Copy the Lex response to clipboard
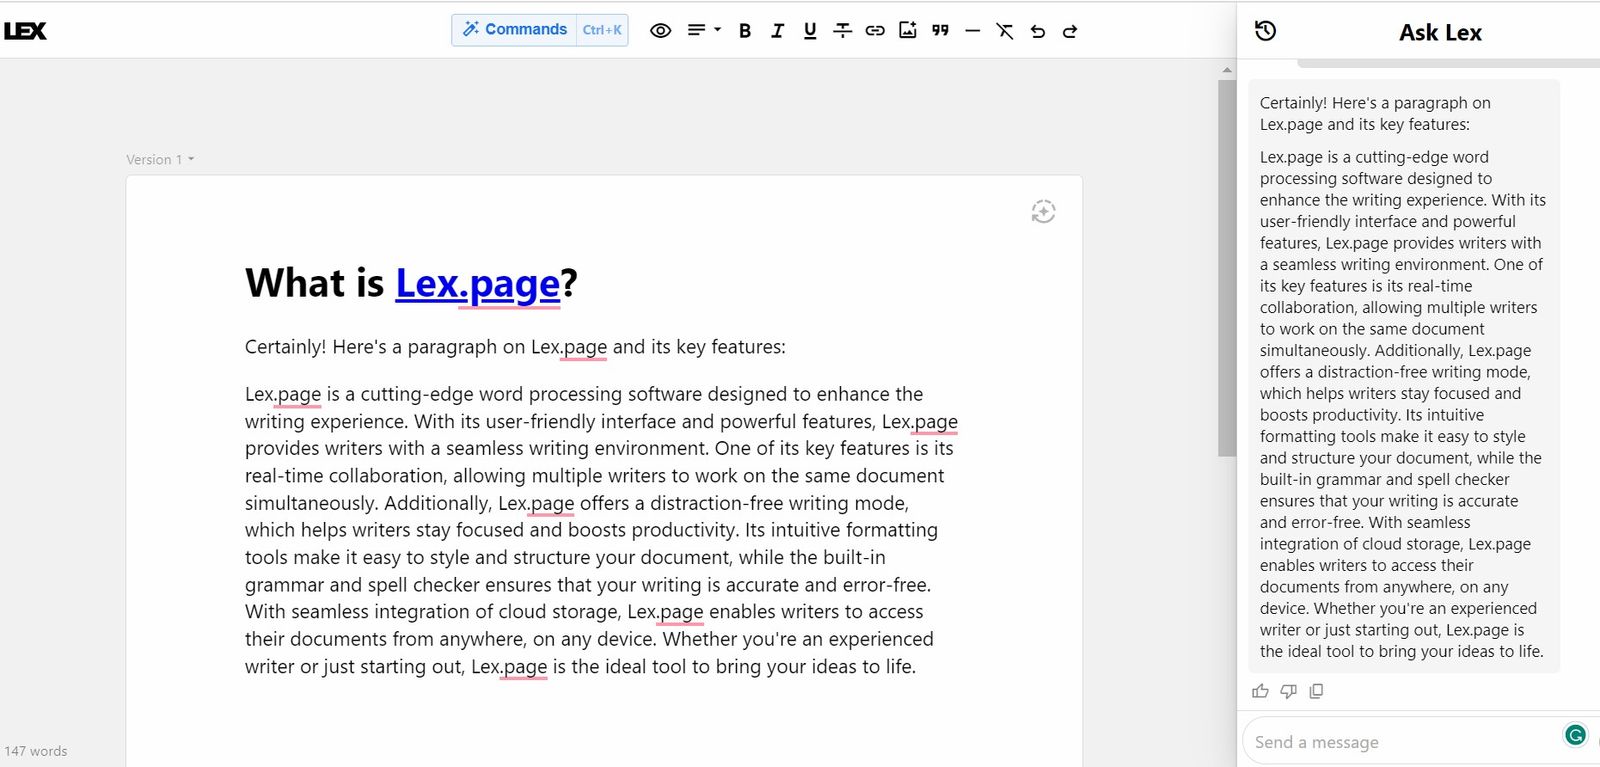 1316,691
